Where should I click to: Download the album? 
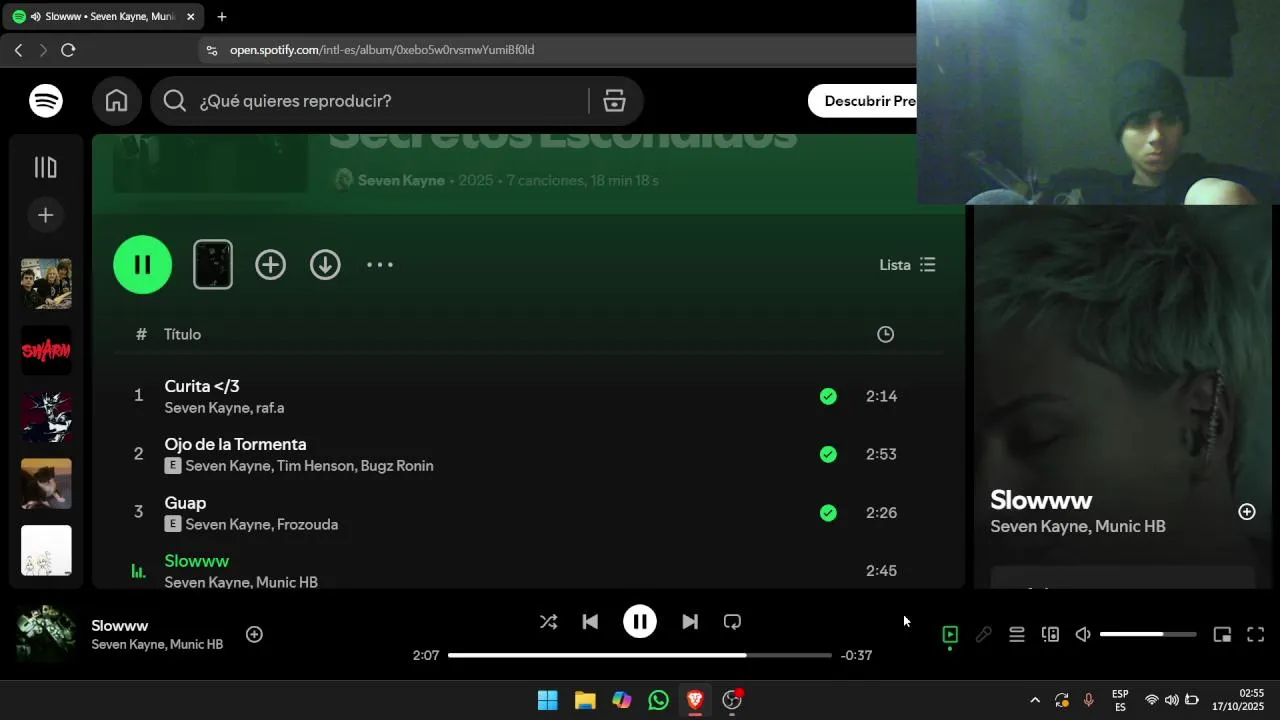pyautogui.click(x=325, y=265)
